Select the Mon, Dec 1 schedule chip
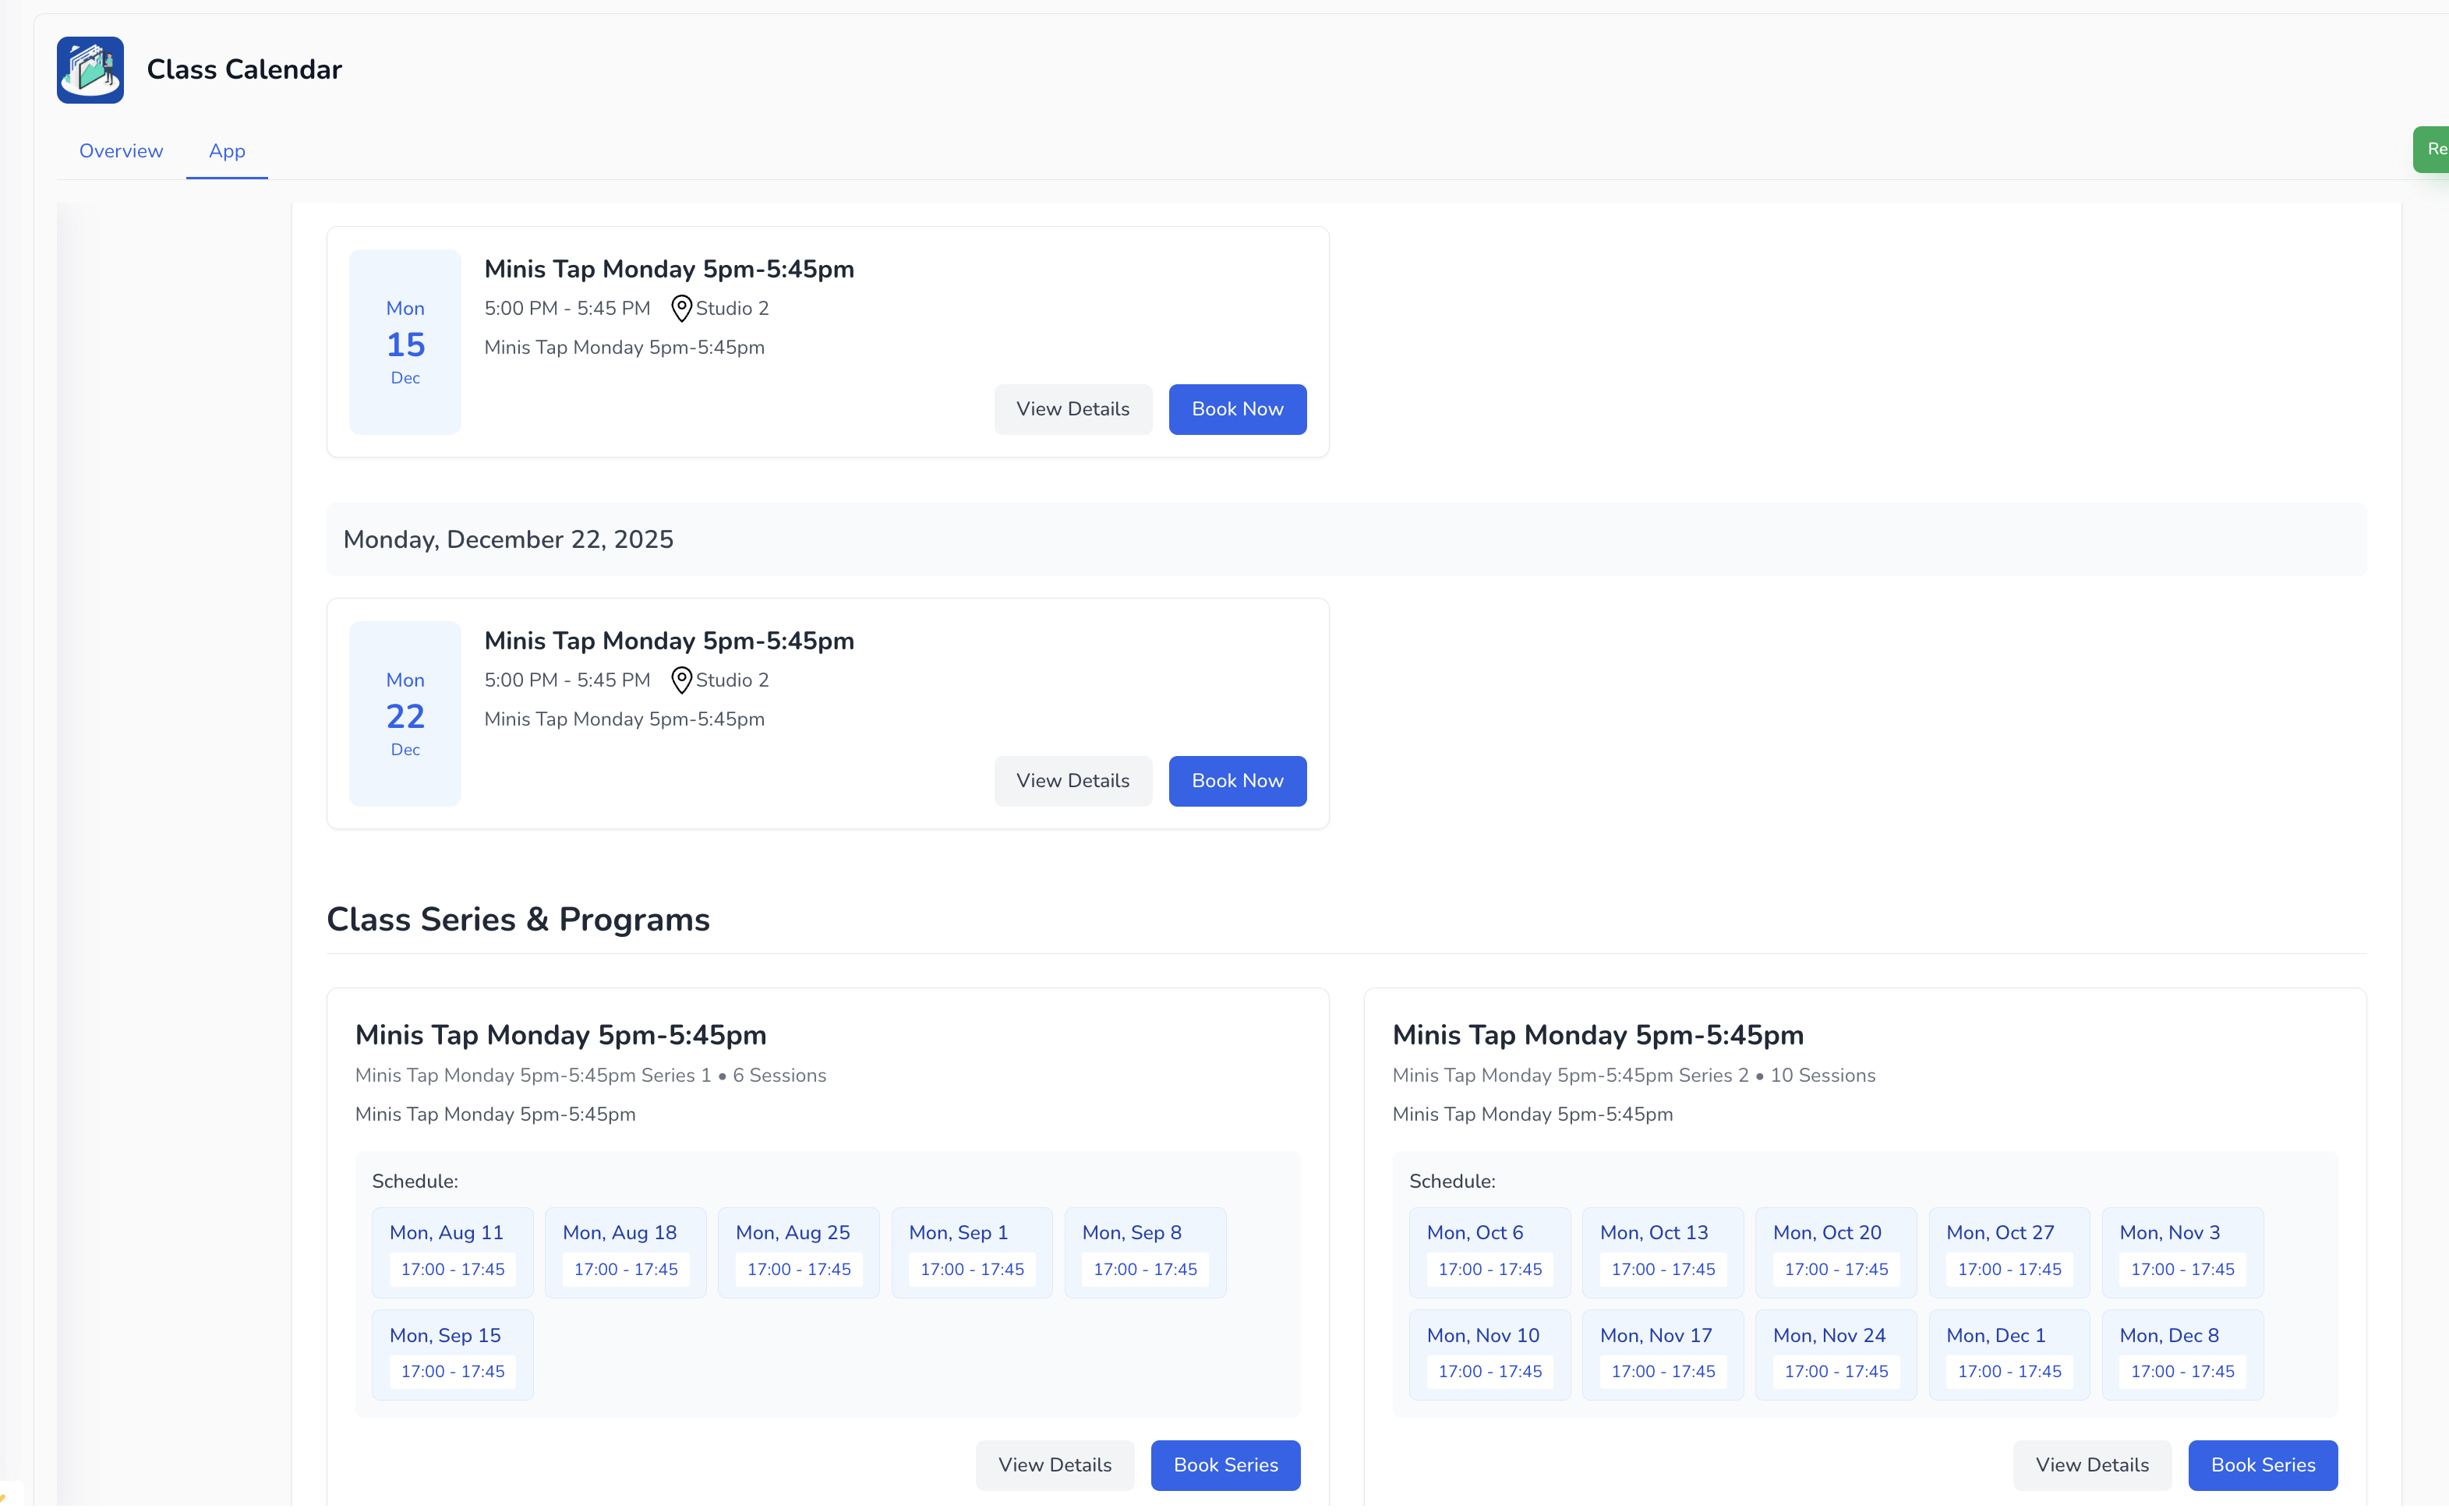Viewport: 2449px width, 1512px height. click(2008, 1355)
